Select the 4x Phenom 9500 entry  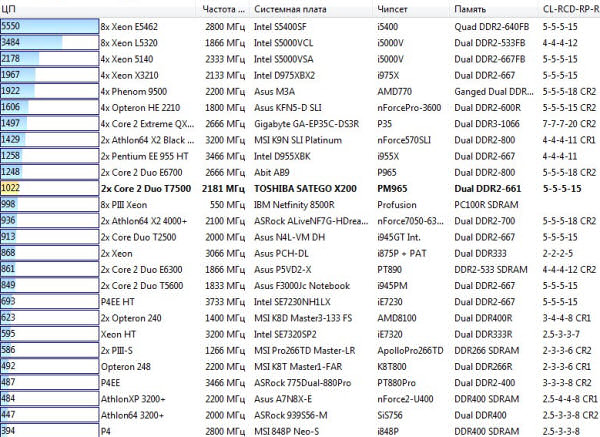point(134,91)
